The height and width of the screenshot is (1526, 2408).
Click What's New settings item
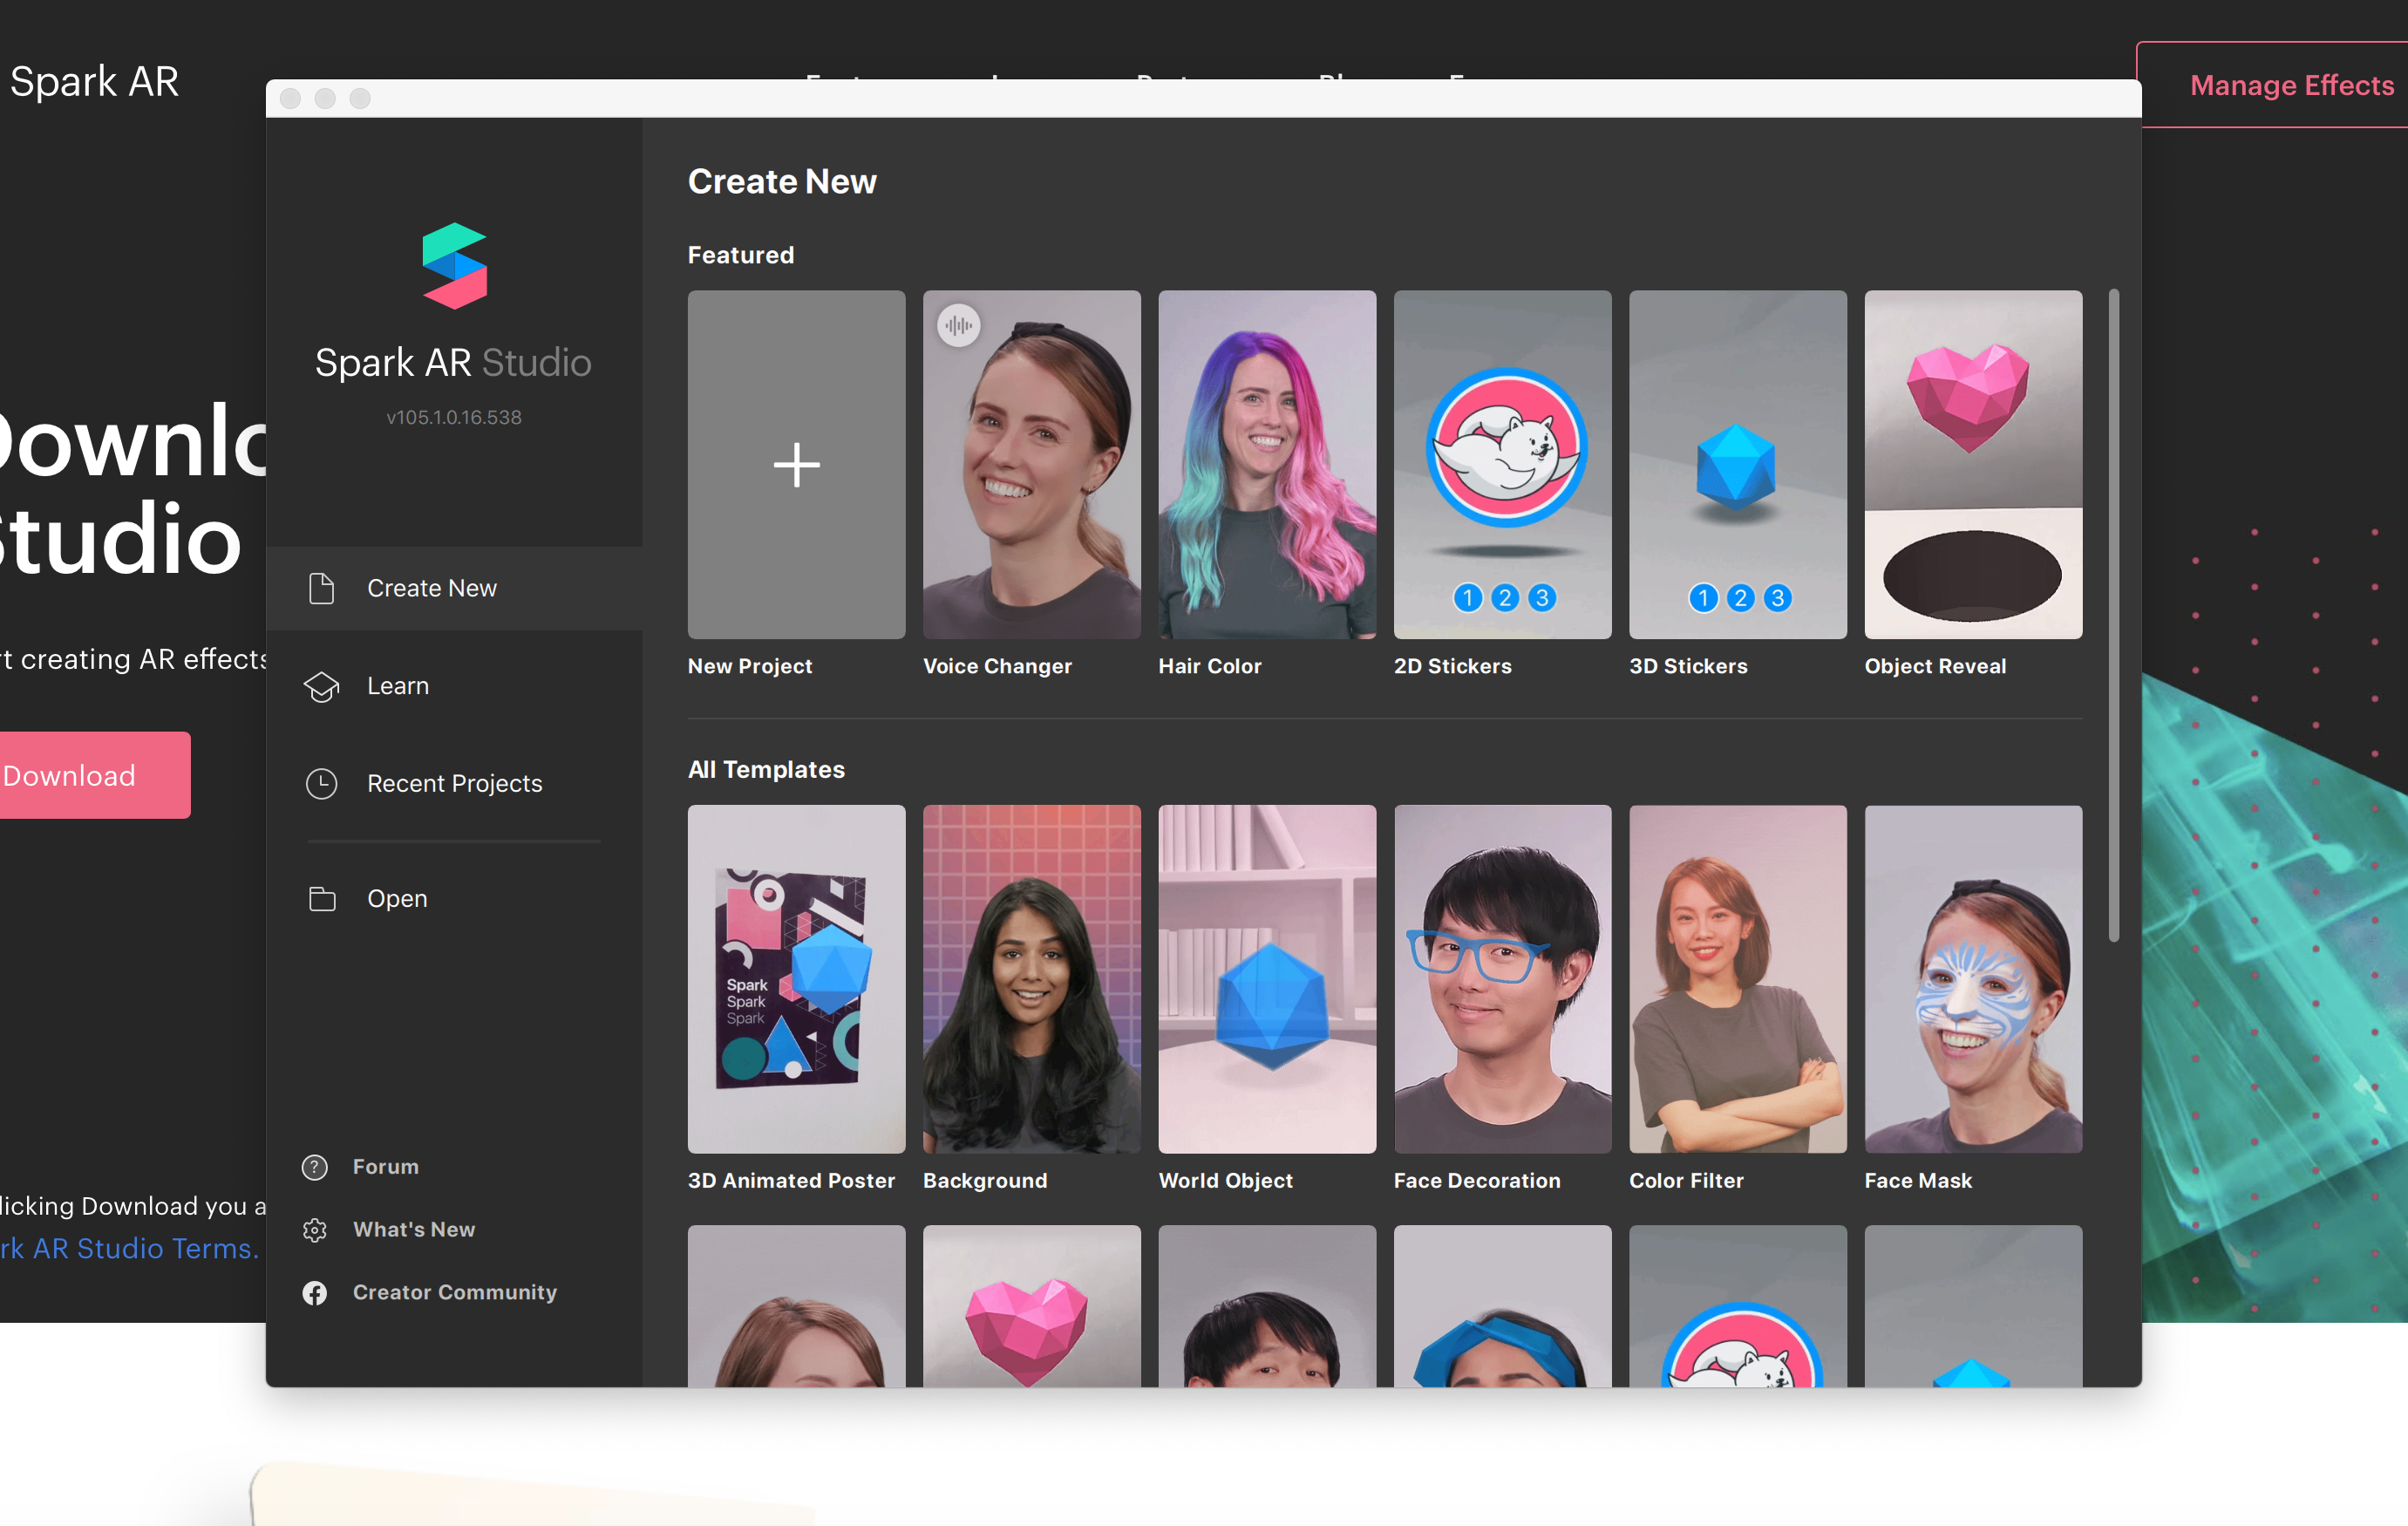pyautogui.click(x=412, y=1230)
